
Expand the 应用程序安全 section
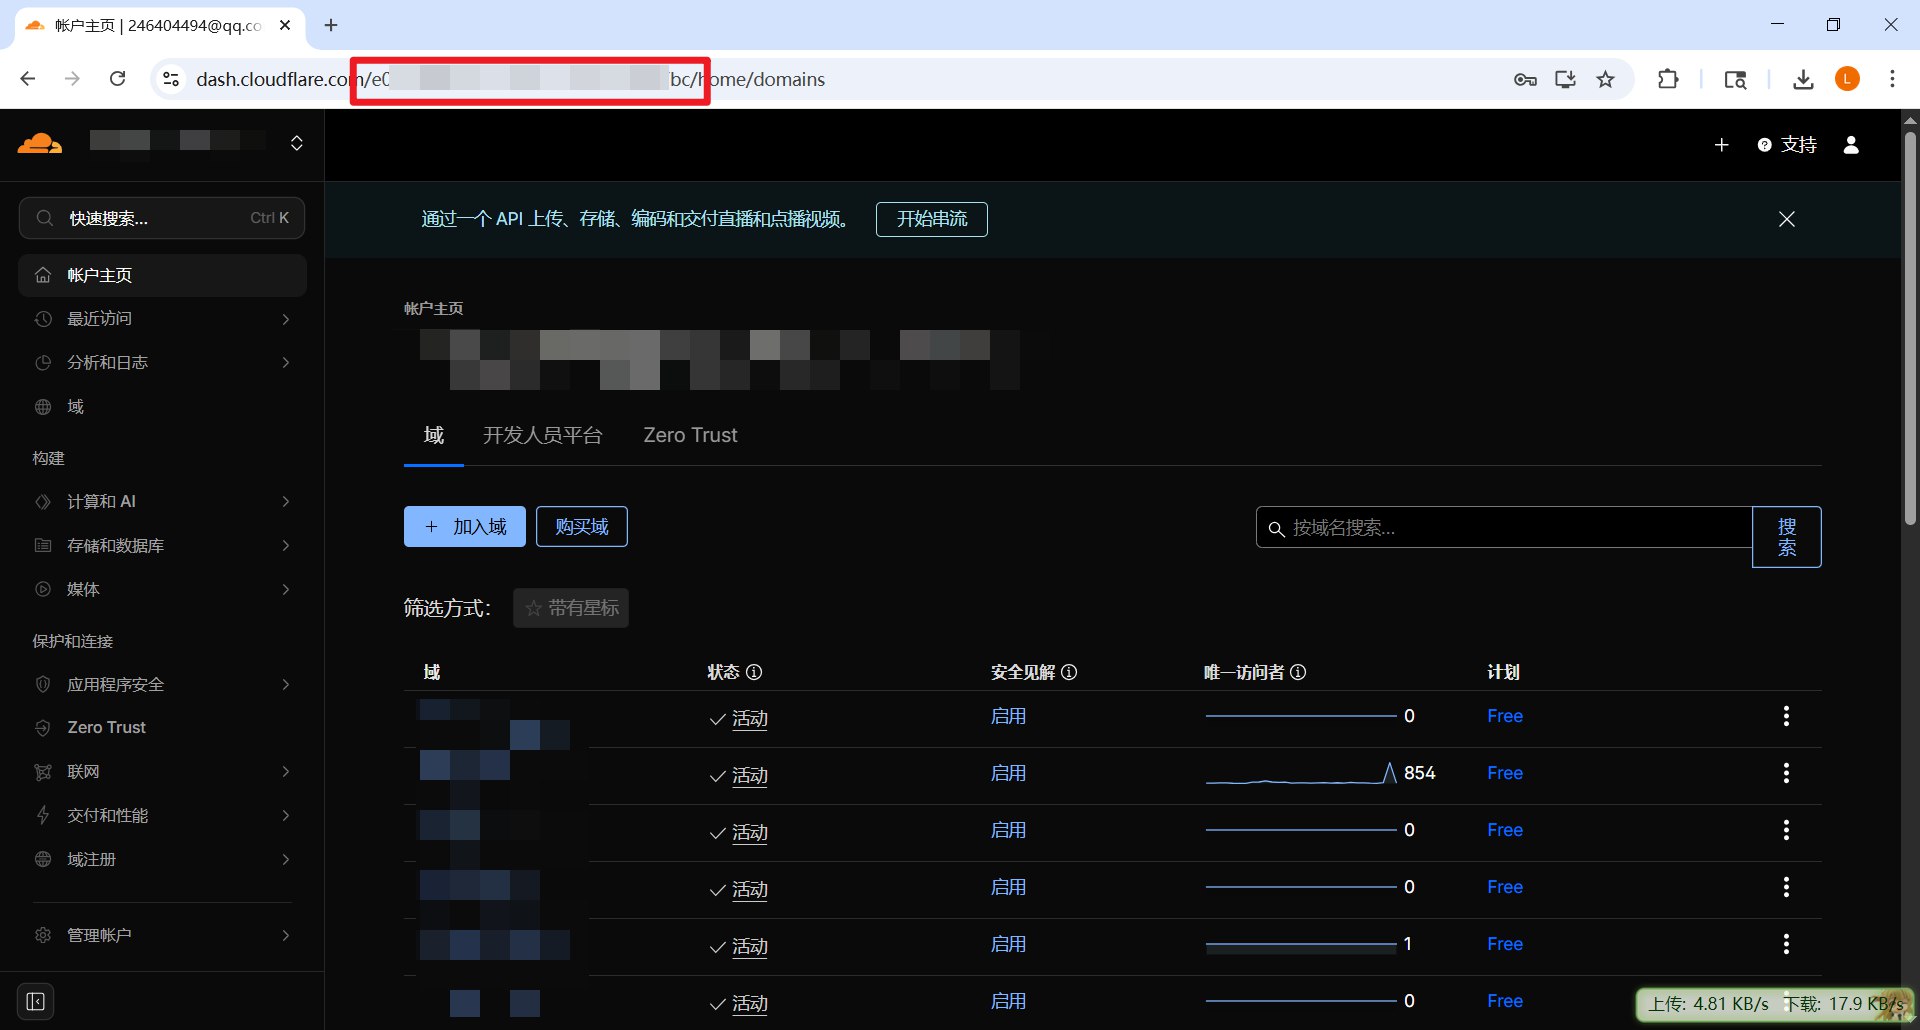[162, 685]
